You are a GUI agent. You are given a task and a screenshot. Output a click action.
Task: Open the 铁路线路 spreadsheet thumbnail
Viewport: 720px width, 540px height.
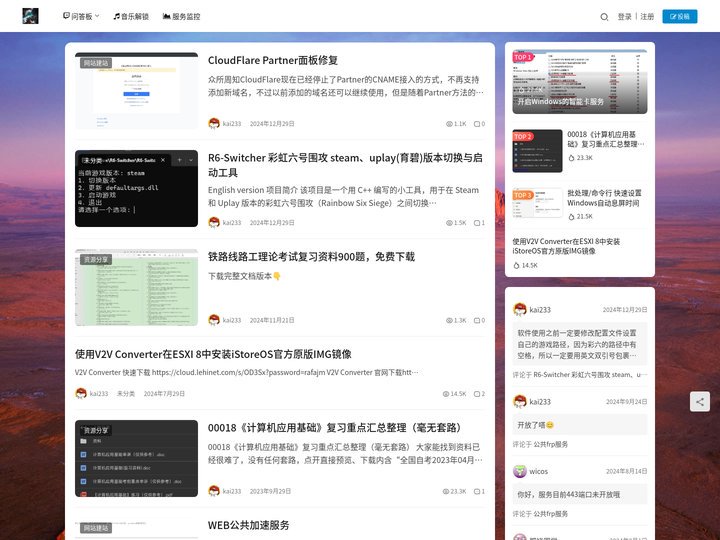pos(136,287)
